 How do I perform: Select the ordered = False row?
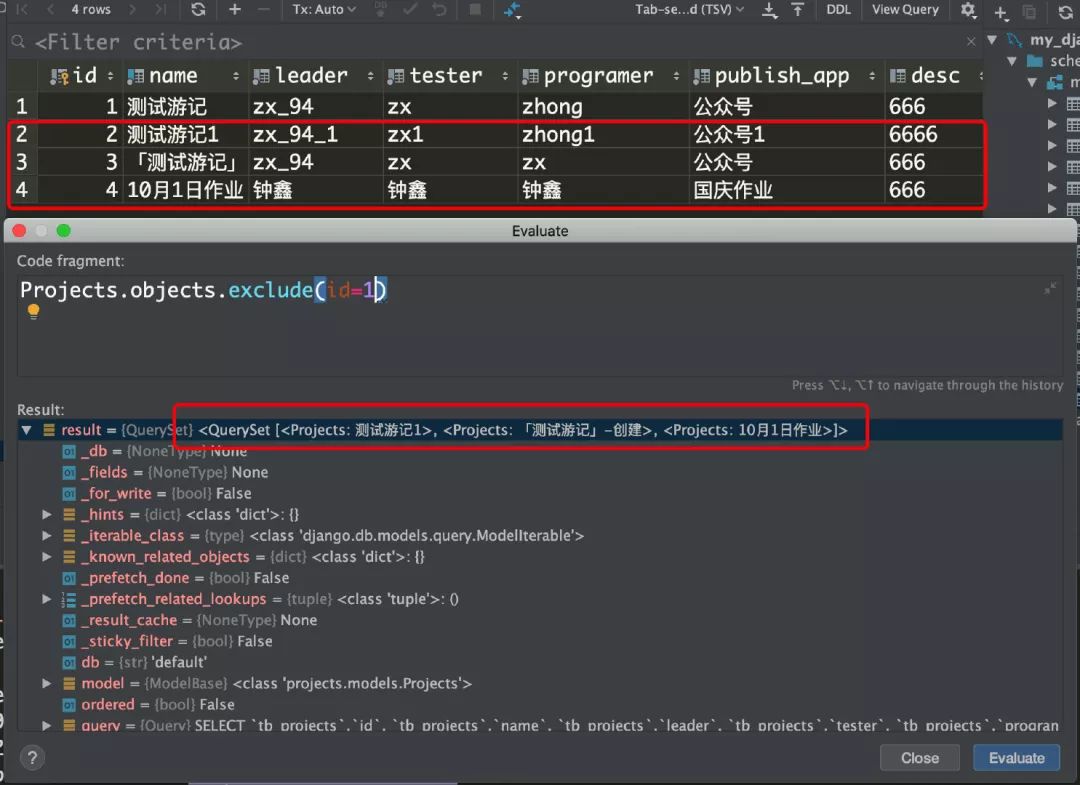[x=540, y=704]
